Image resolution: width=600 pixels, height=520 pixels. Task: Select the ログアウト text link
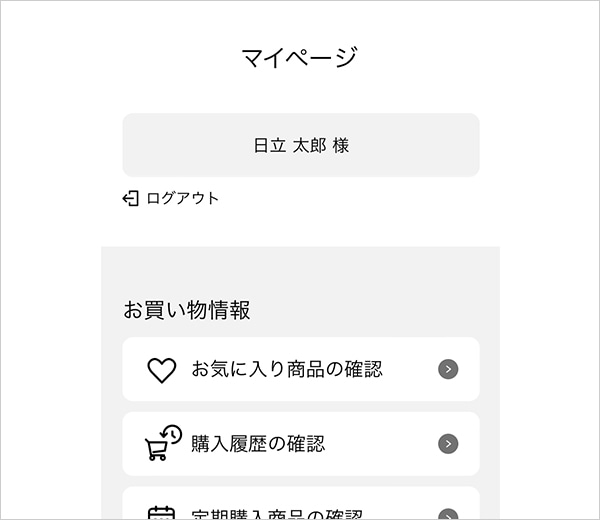pyautogui.click(x=182, y=198)
